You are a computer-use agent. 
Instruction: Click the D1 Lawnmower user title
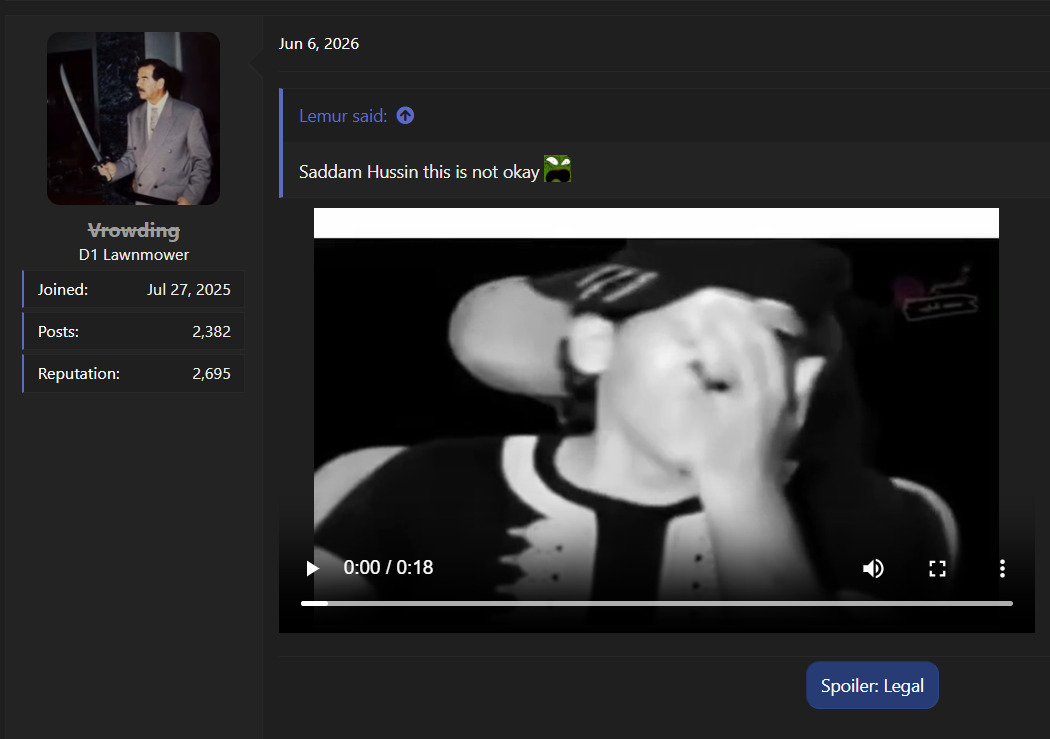pyautogui.click(x=133, y=254)
